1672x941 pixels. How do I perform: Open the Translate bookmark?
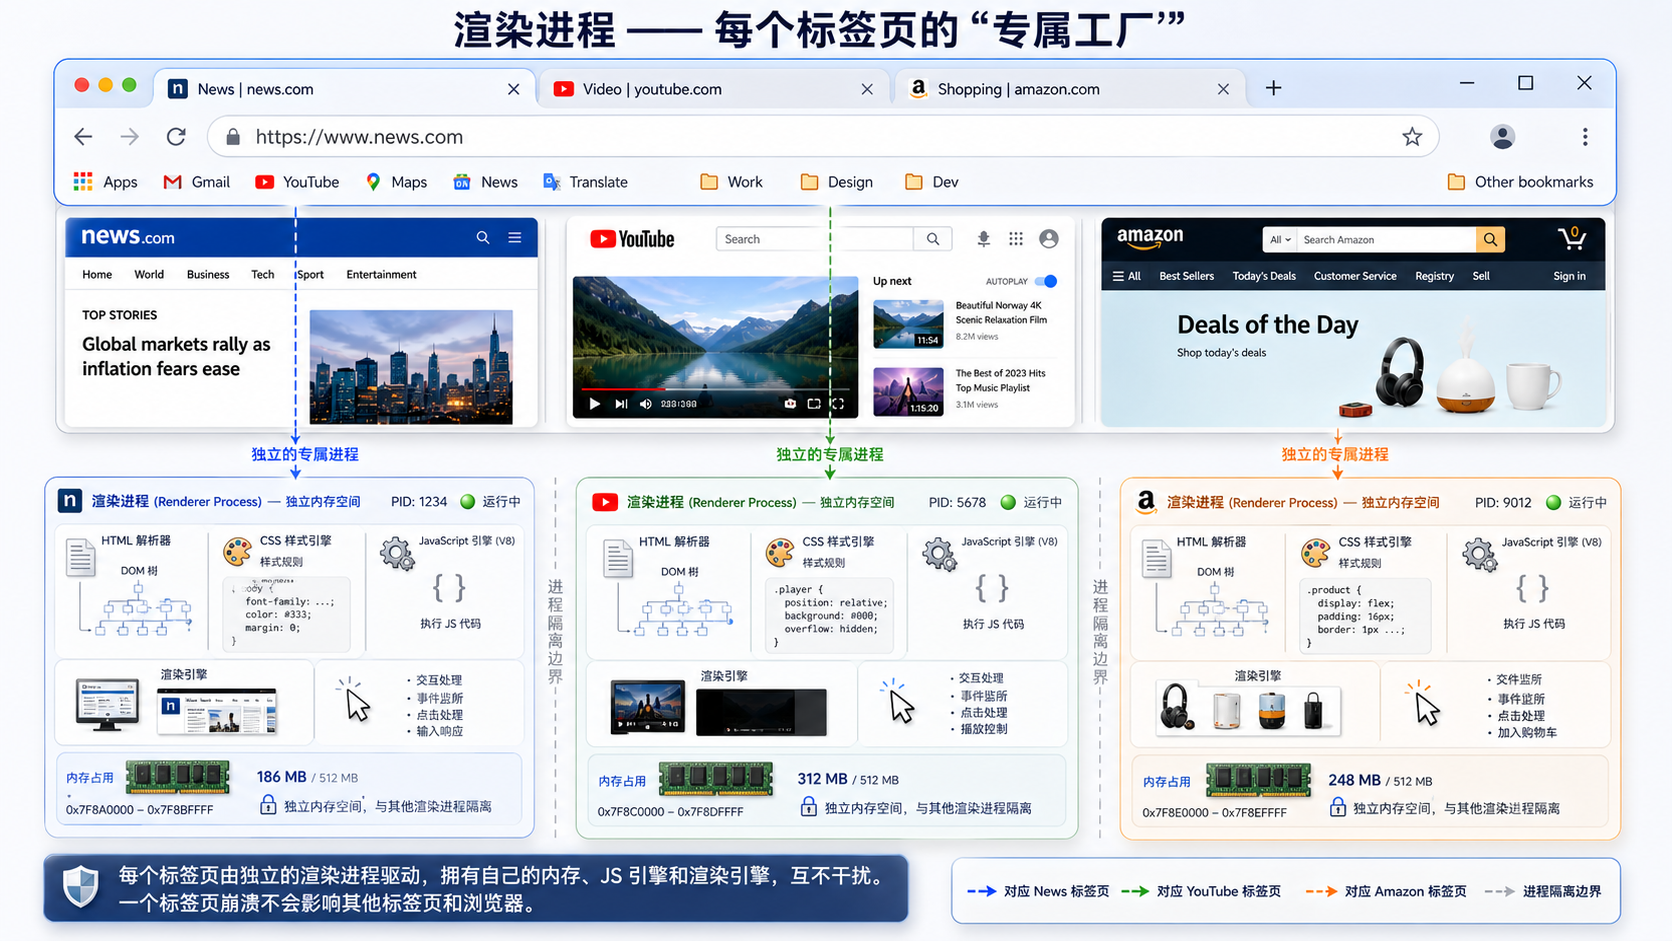tap(585, 182)
